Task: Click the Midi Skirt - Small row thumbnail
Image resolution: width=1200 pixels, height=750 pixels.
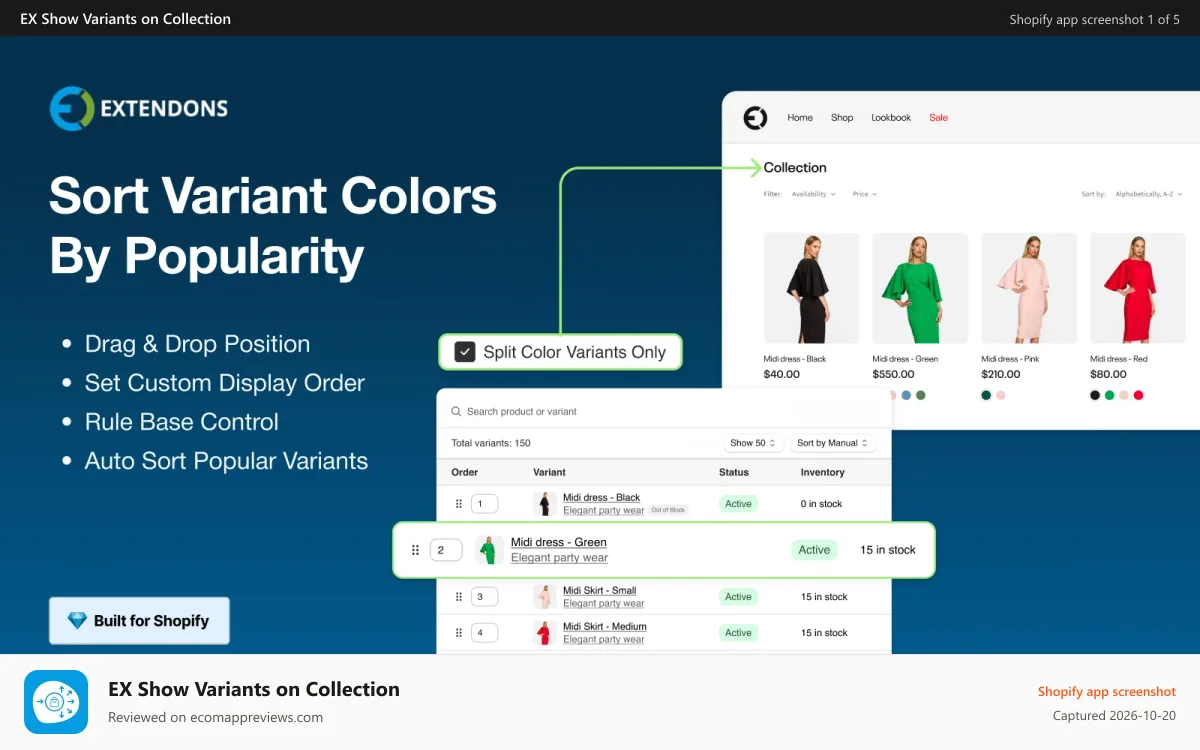Action: point(545,597)
